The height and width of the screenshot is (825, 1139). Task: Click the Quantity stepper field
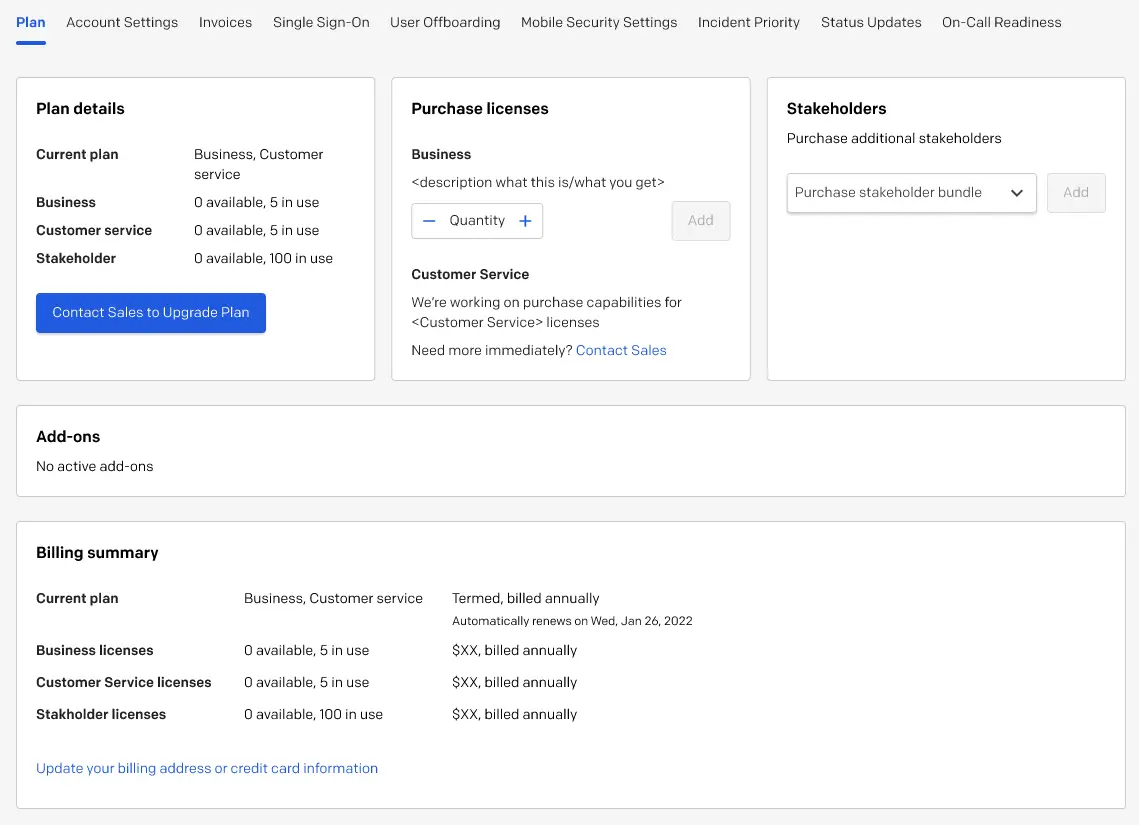477,221
